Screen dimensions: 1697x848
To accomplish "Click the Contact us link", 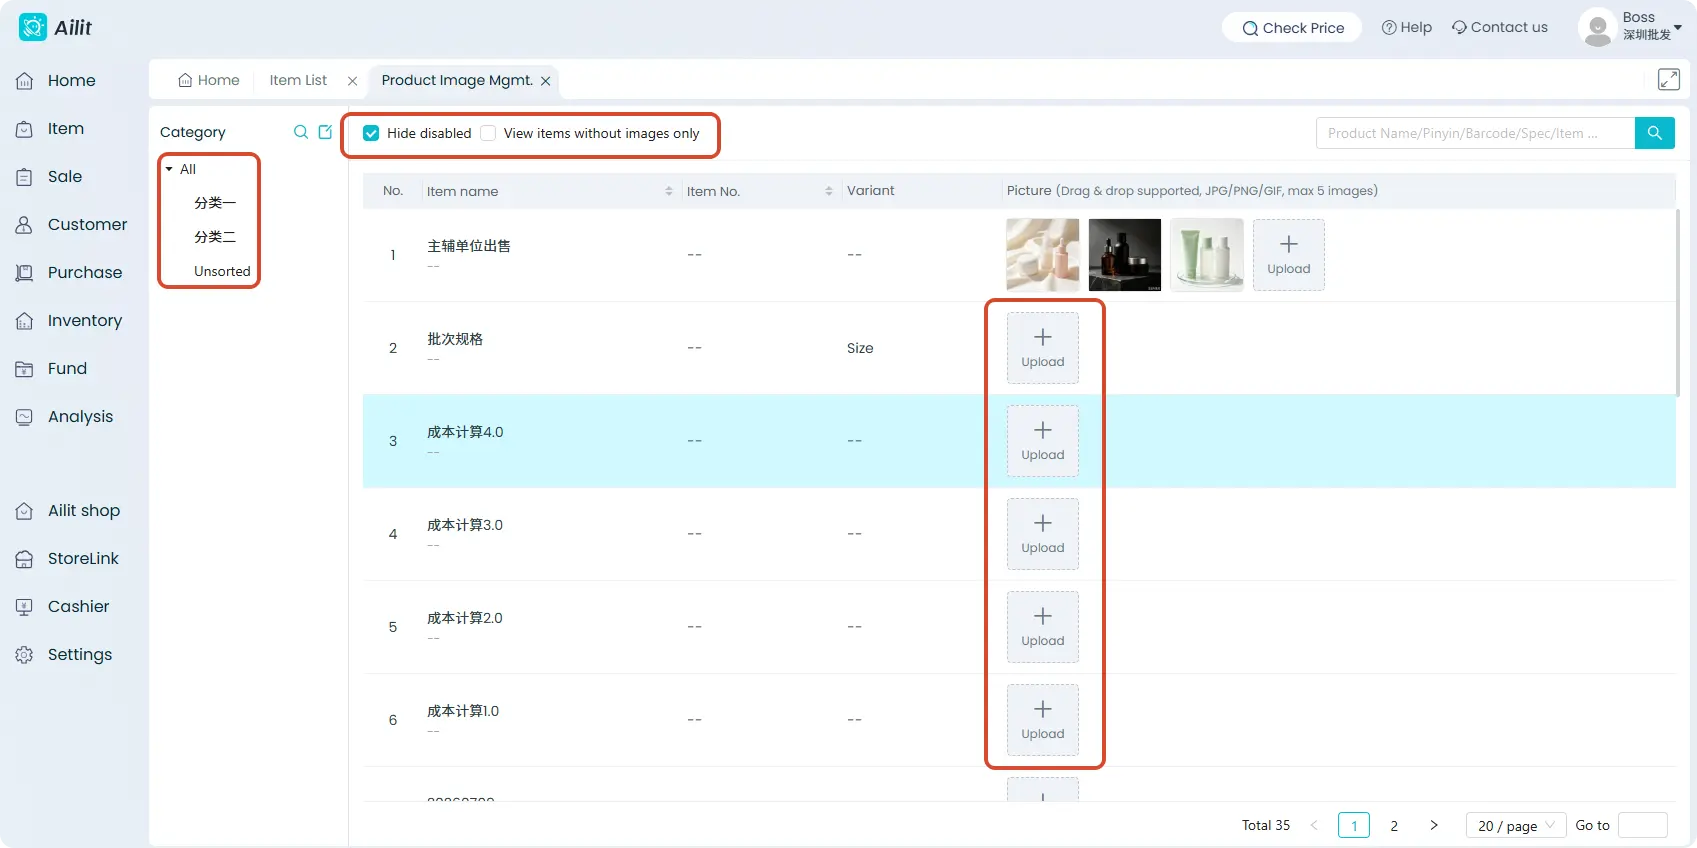I will point(1499,27).
